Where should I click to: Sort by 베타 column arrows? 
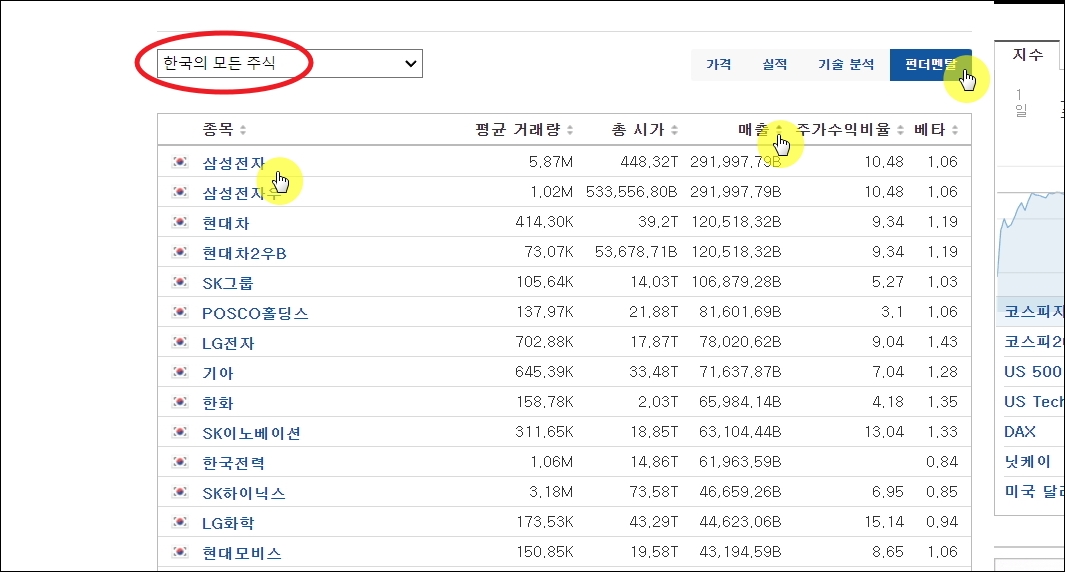[955, 130]
